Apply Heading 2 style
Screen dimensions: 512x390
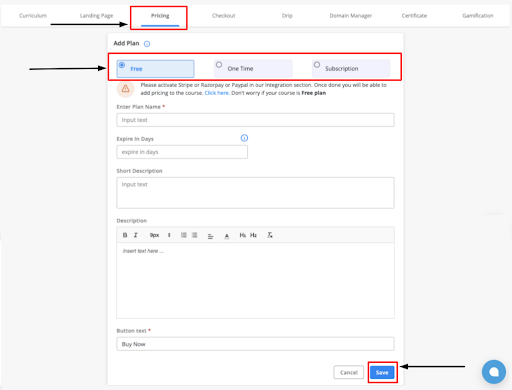click(x=253, y=235)
